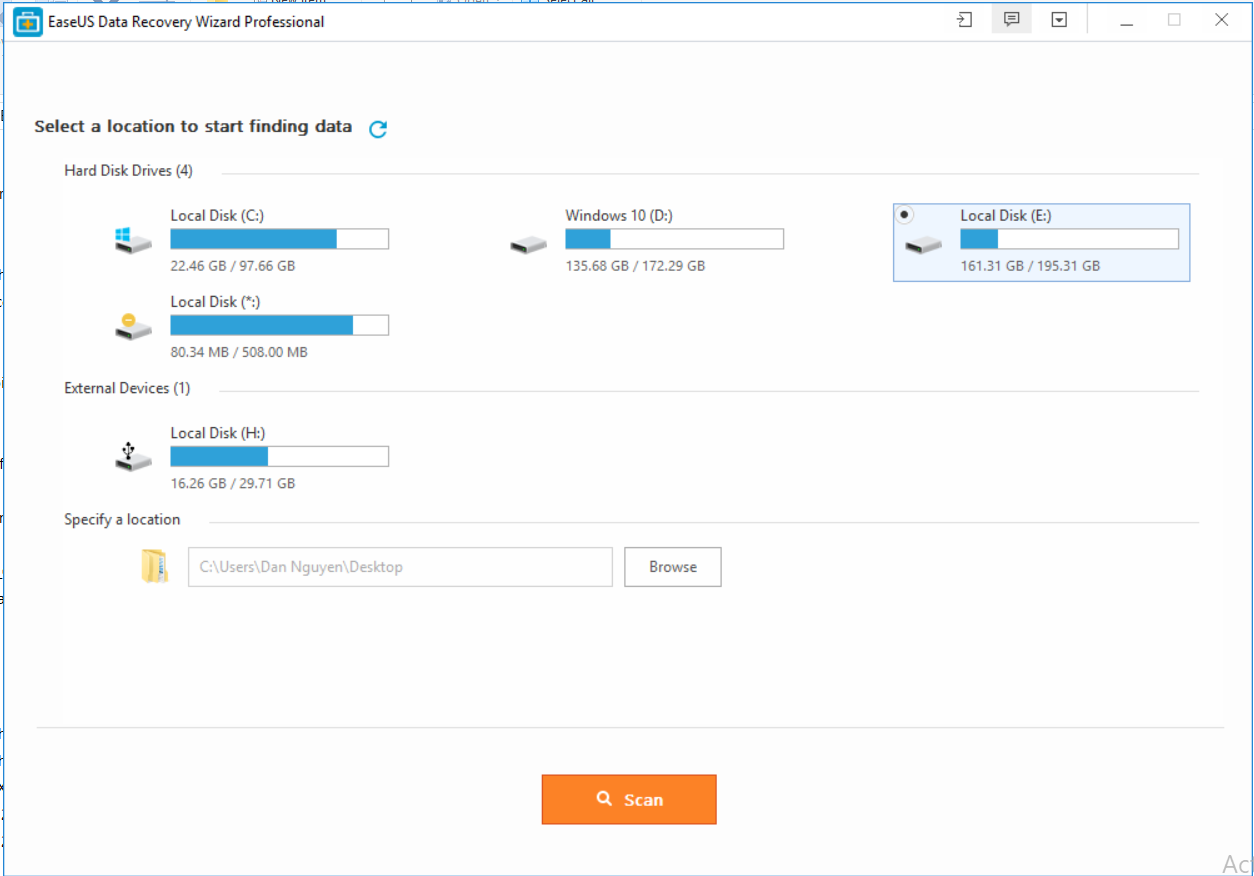Select the Local Disk (*:) drive icon
Screen dimensions: 1254x876
(x=133, y=326)
